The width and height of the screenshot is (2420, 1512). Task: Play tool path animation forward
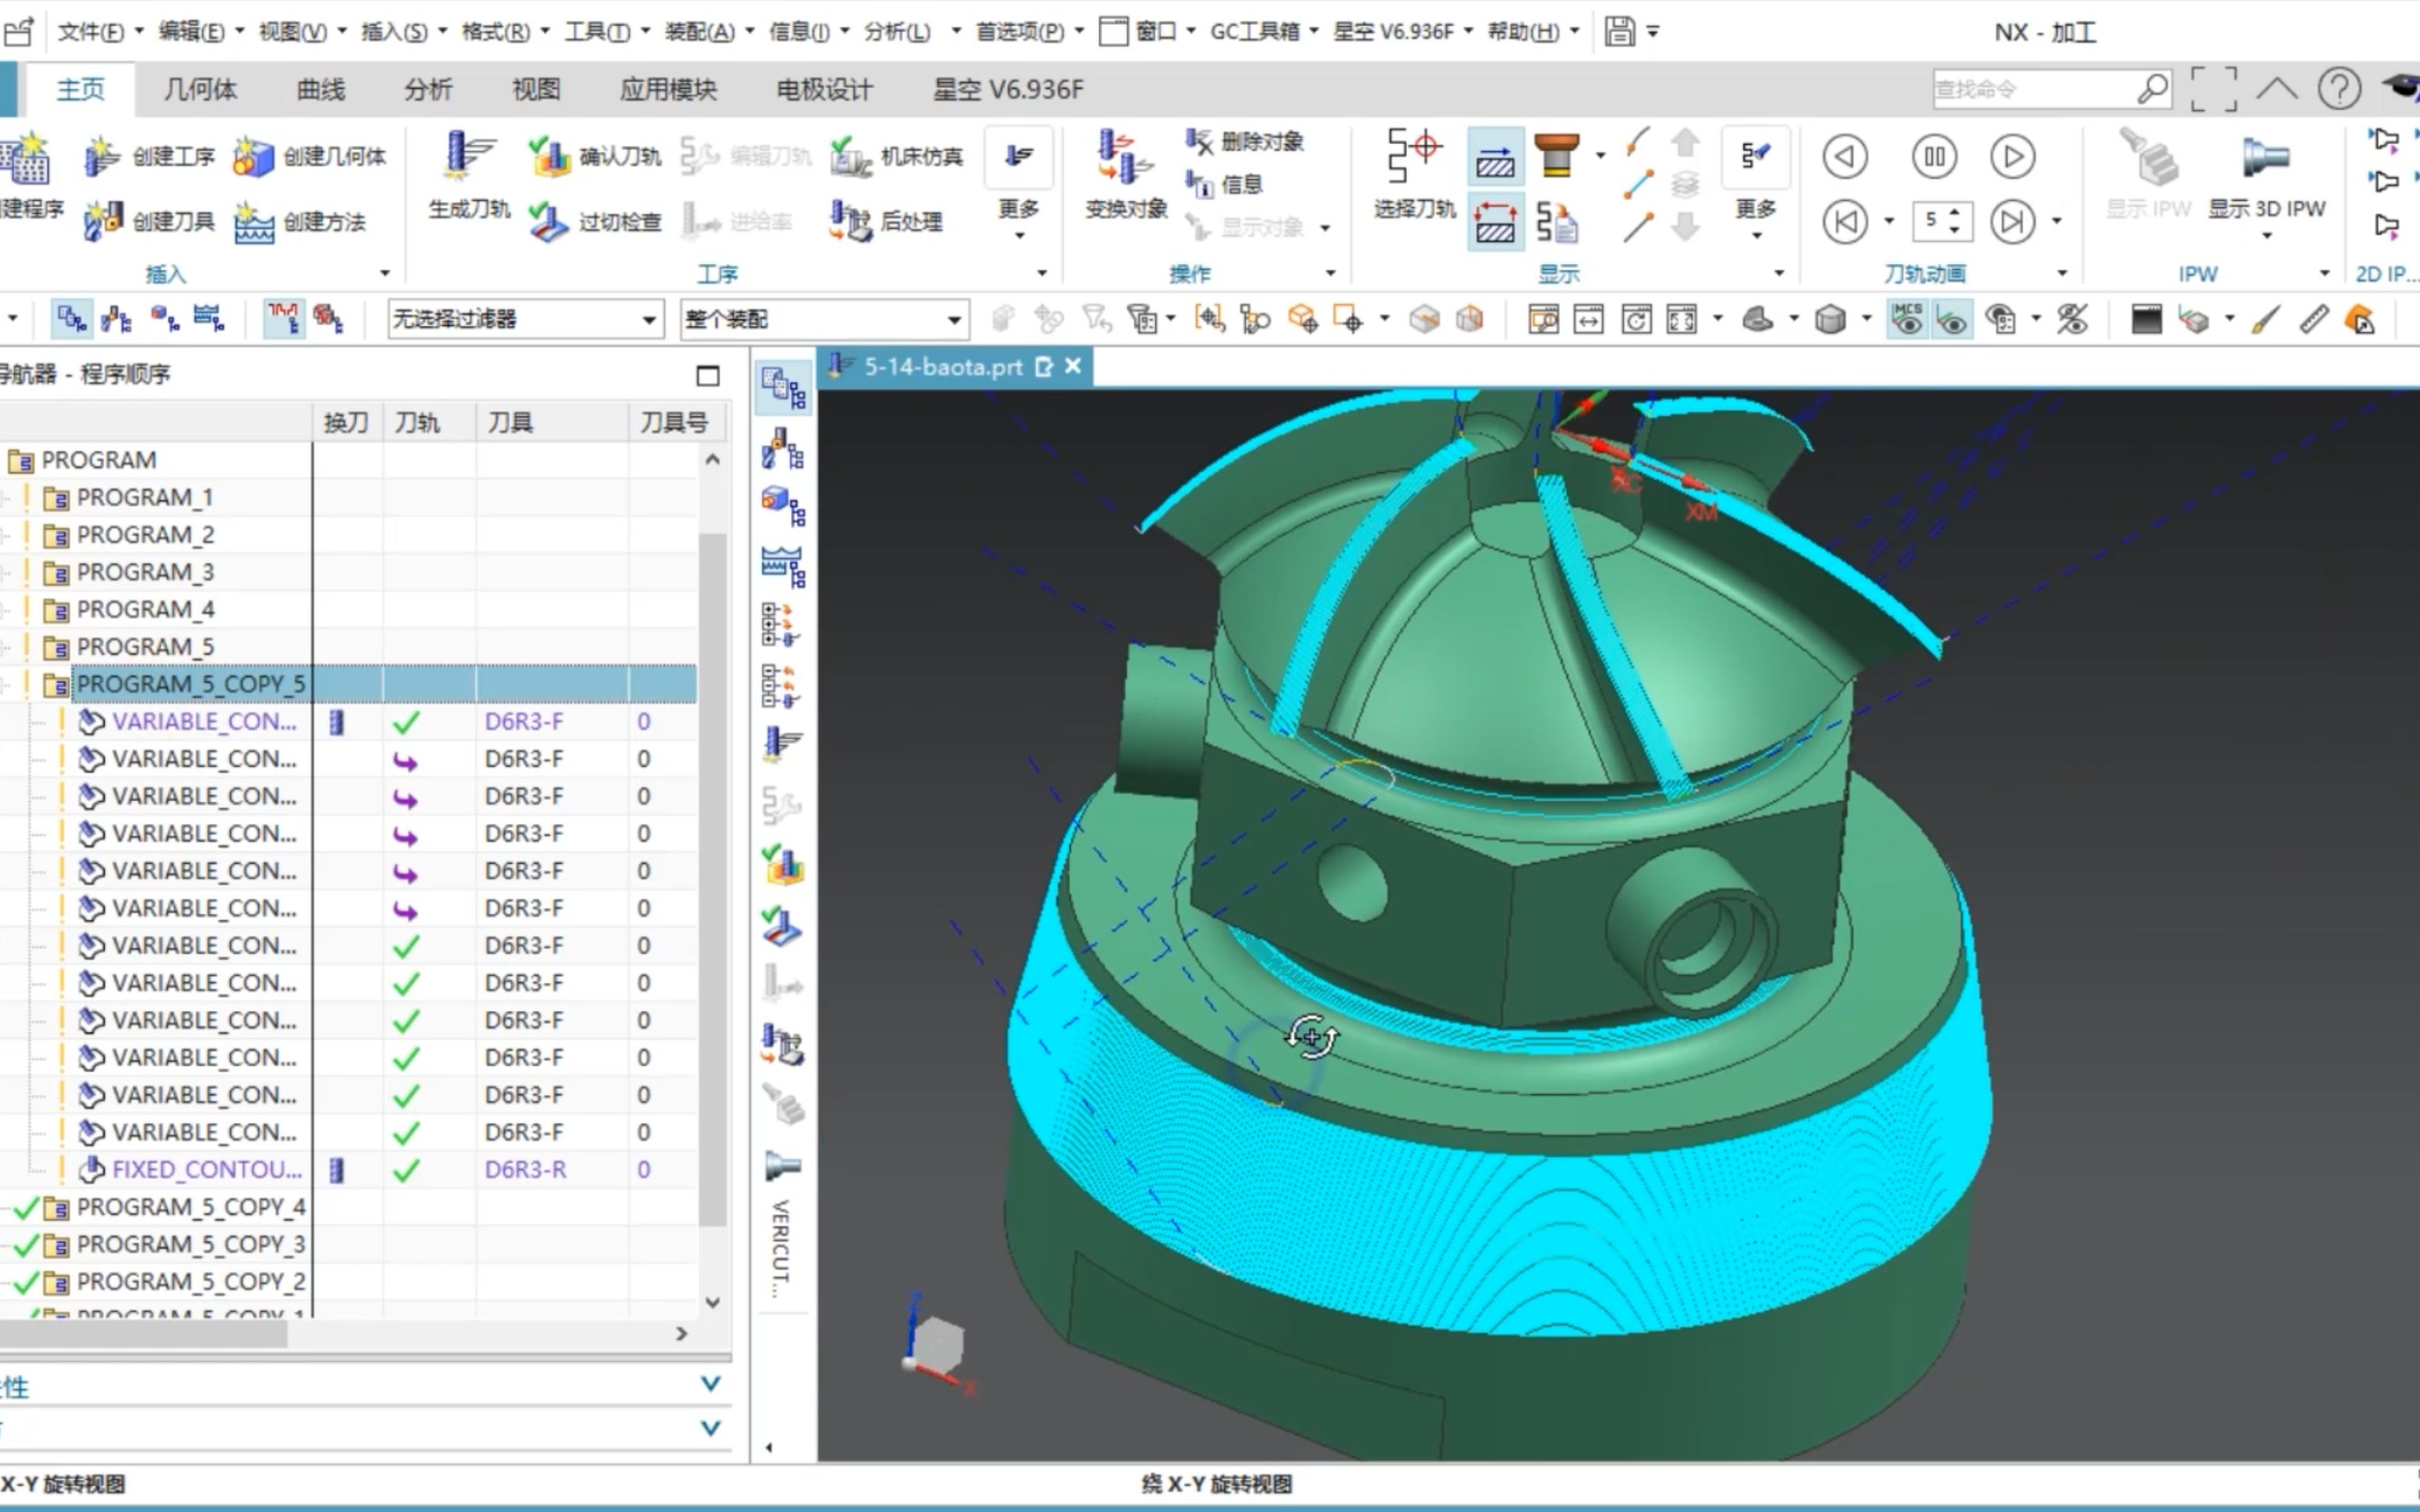click(x=2012, y=157)
